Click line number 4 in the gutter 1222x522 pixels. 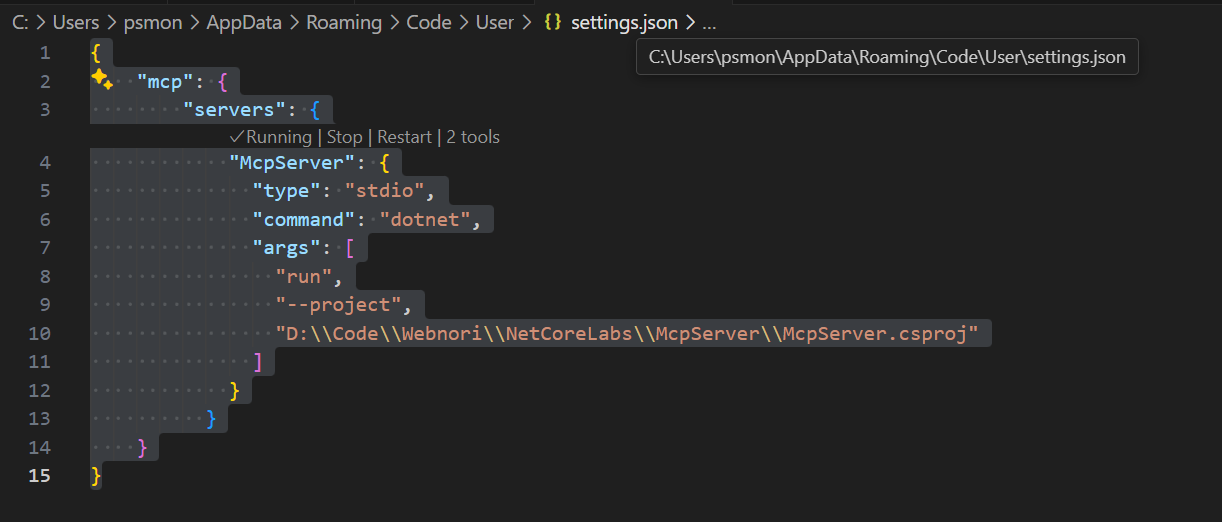pyautogui.click(x=44, y=162)
